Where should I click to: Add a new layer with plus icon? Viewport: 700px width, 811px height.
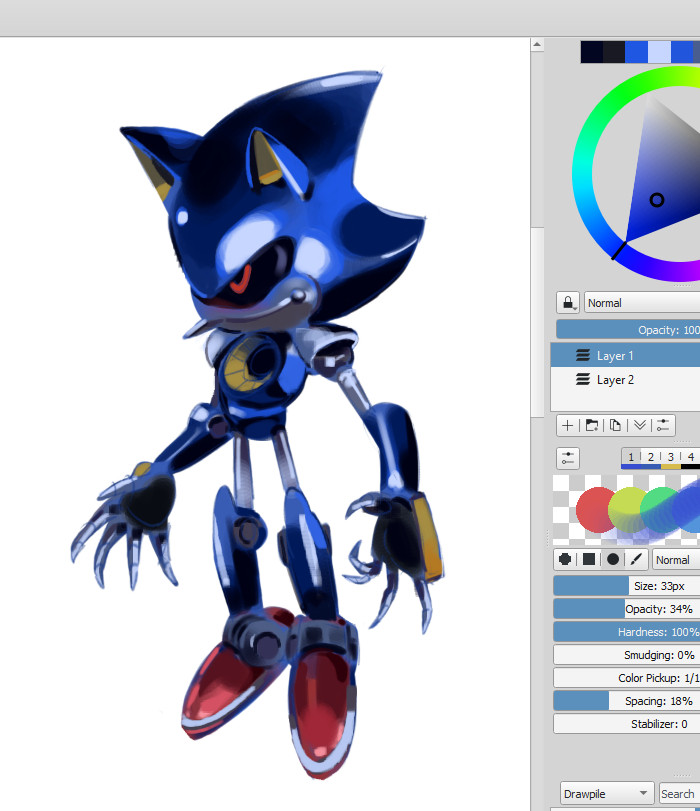(x=567, y=426)
